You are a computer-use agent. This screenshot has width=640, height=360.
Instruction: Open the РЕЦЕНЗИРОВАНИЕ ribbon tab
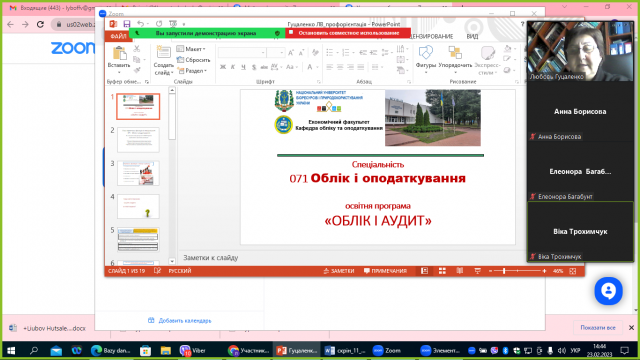tap(432, 36)
